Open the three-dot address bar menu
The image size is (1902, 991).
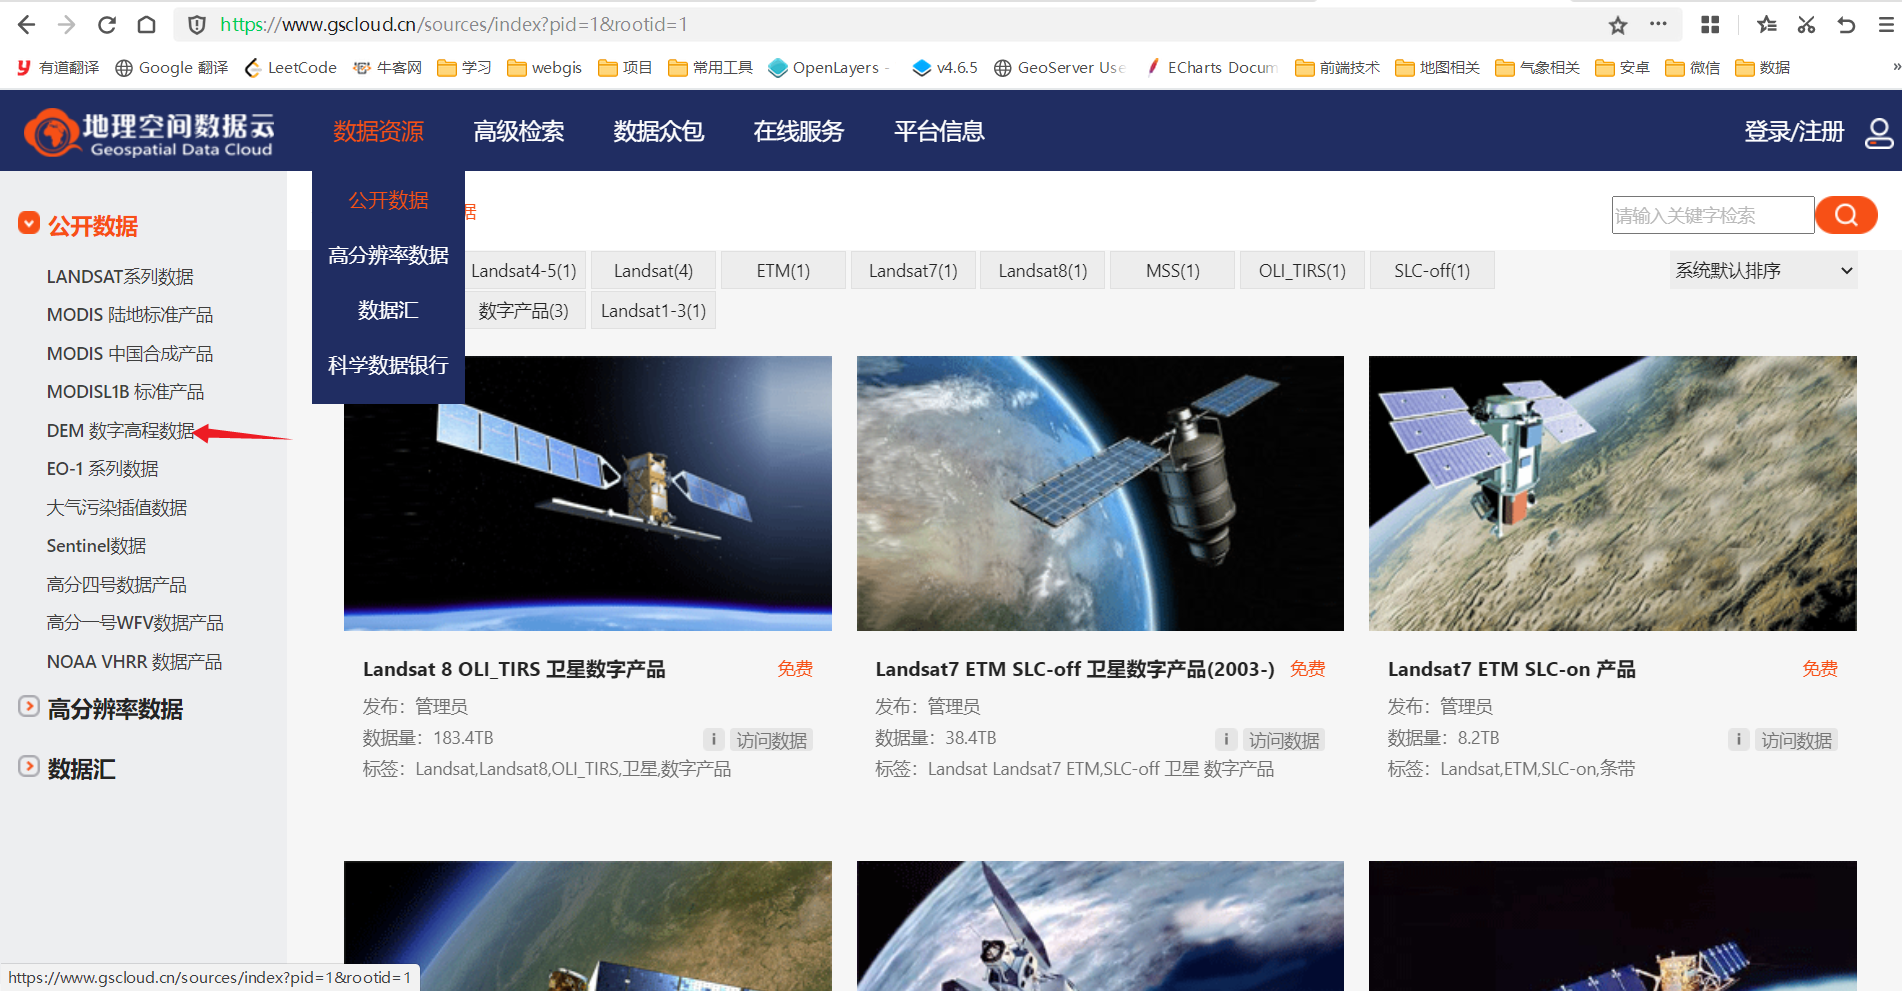[1658, 24]
